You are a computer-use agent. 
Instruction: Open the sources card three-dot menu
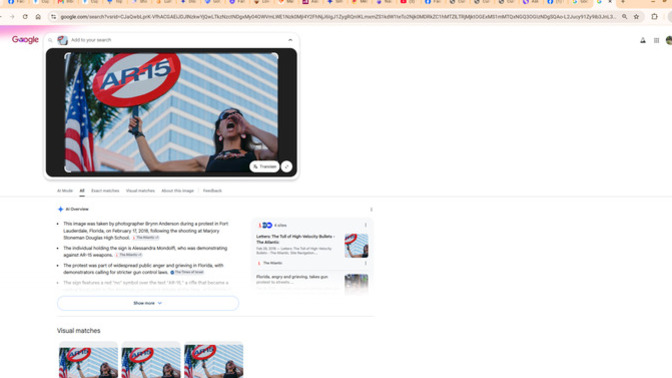pos(366,225)
